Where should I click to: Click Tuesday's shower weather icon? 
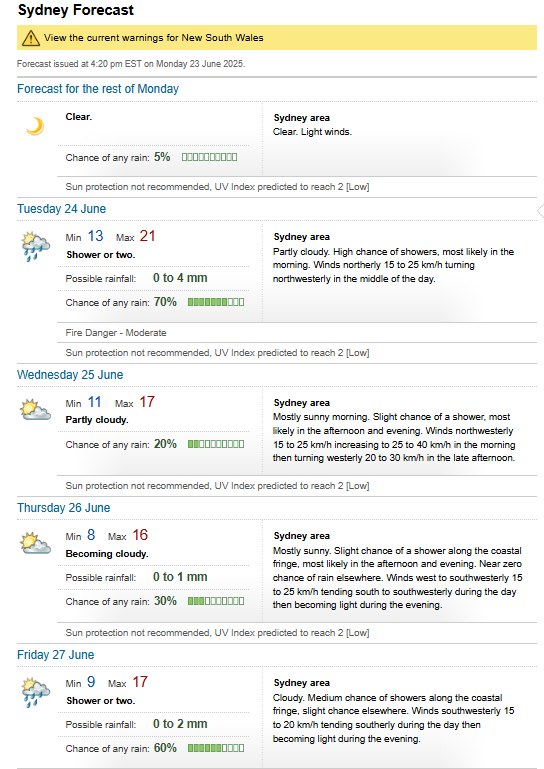pos(36,247)
